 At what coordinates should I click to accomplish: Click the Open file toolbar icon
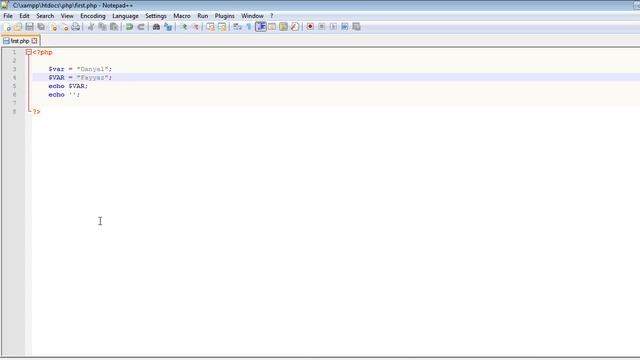18,27
